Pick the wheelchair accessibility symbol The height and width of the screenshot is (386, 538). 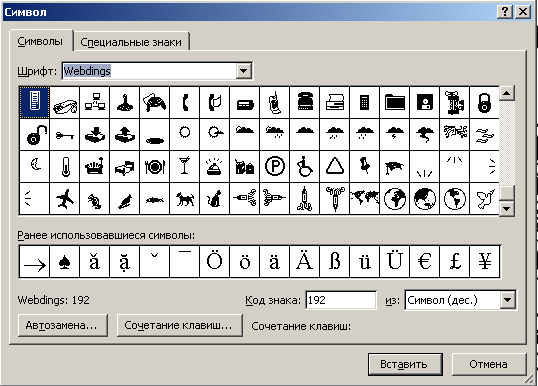(x=305, y=167)
